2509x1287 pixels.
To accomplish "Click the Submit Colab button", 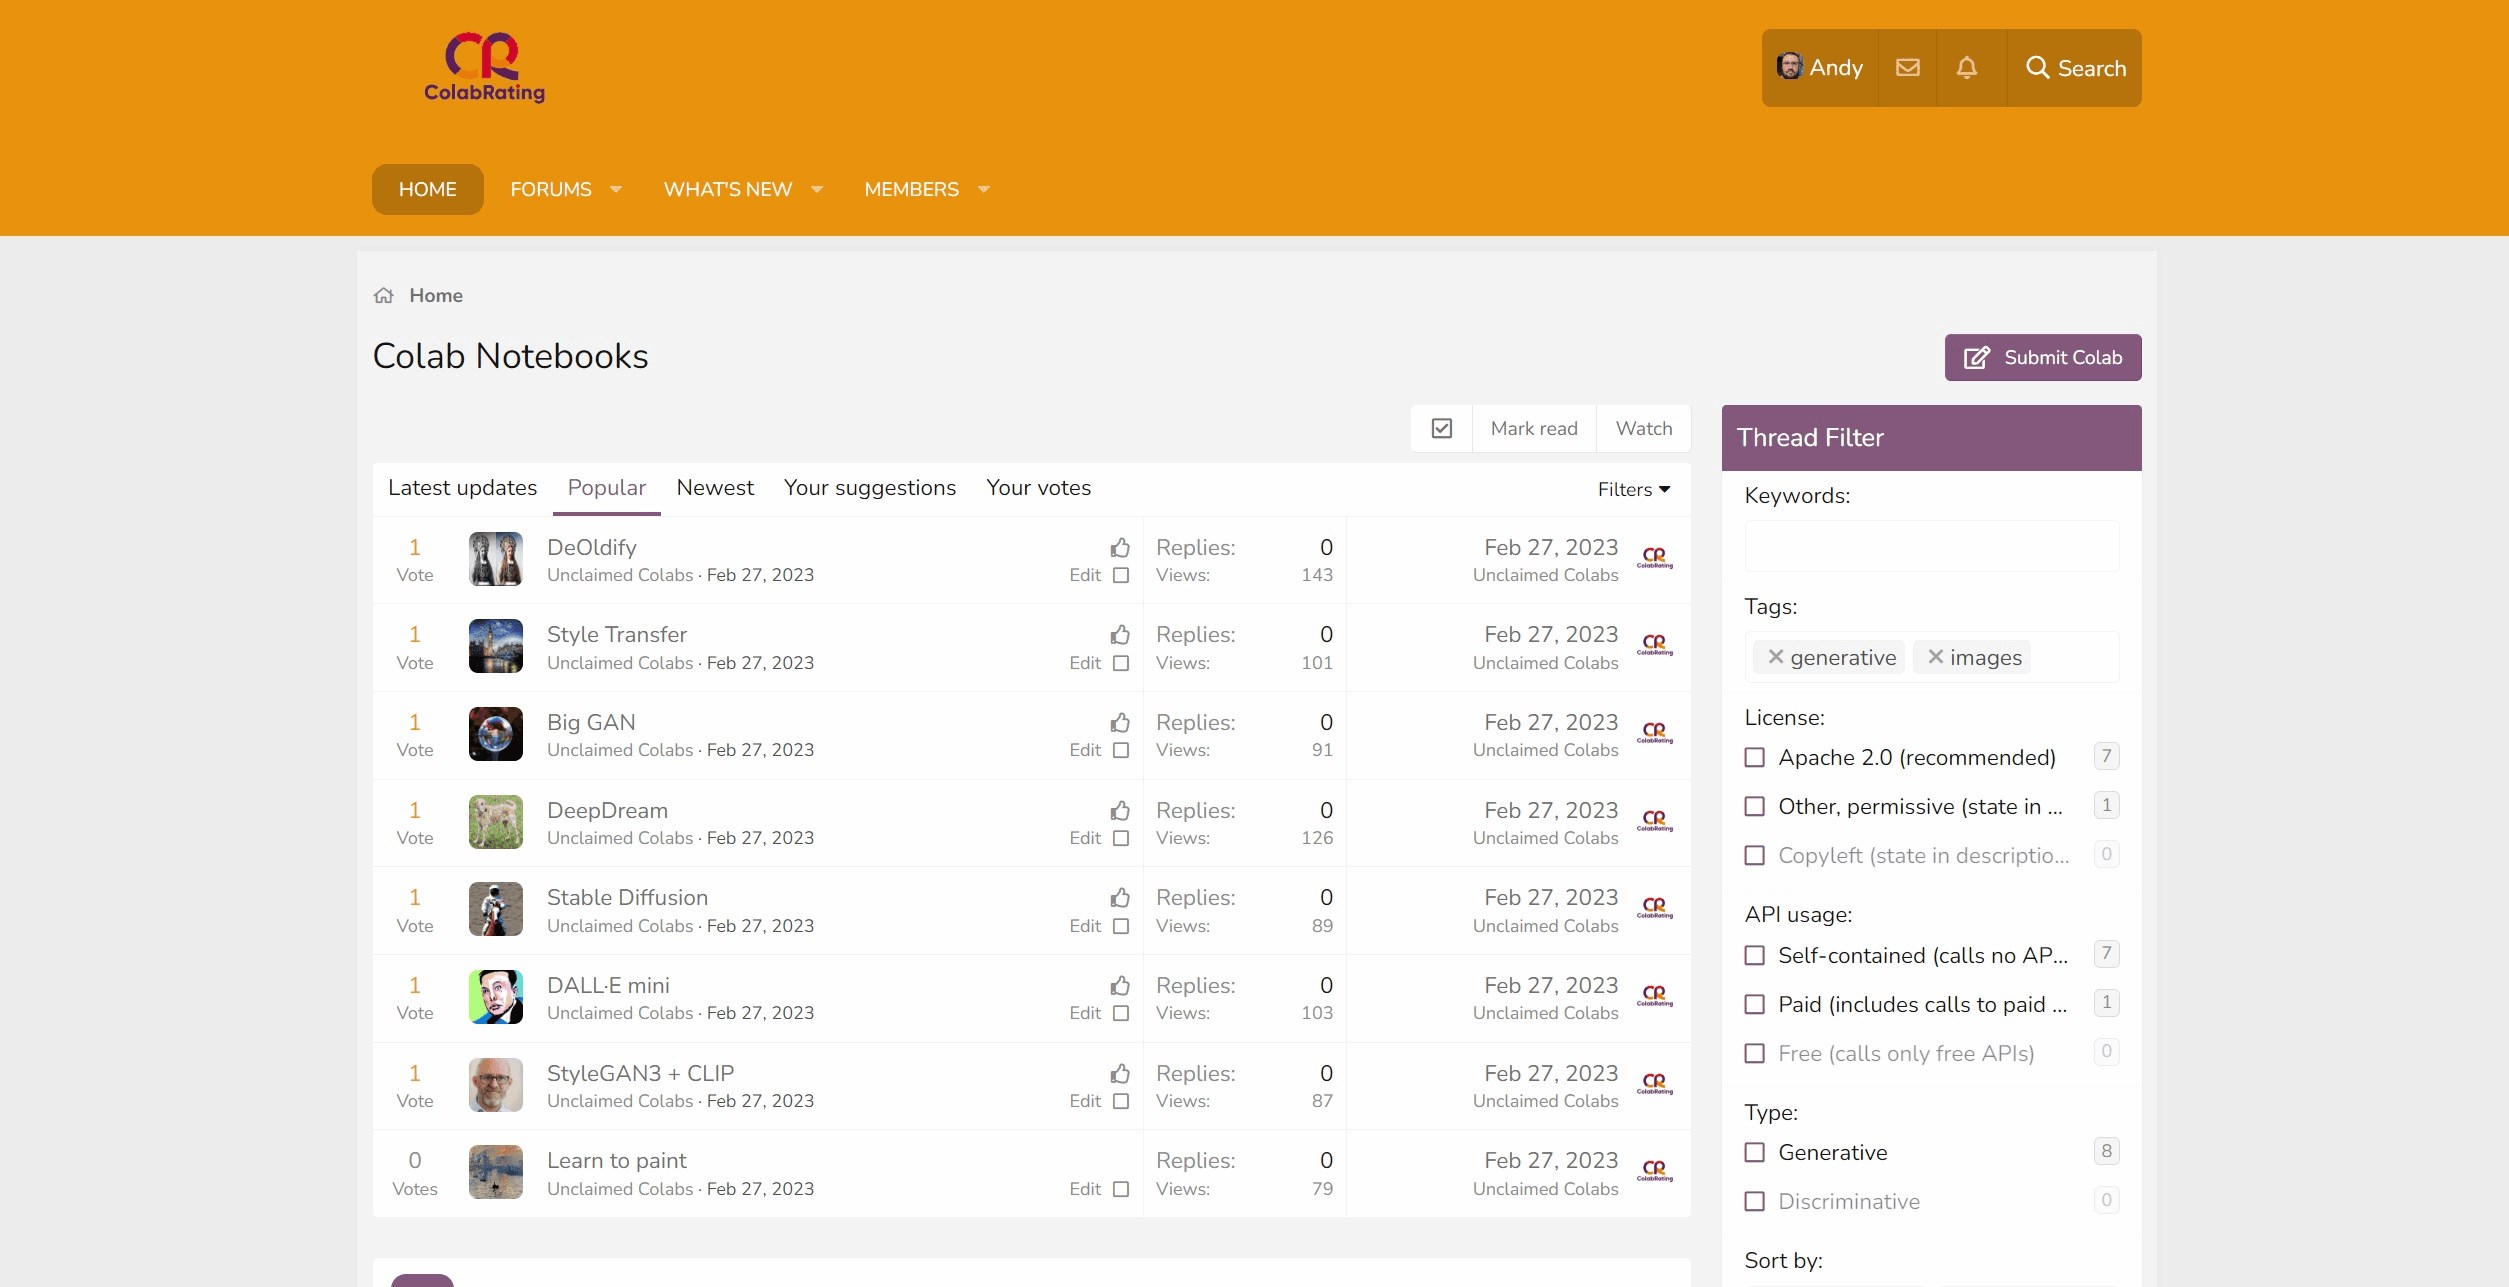I will (2042, 358).
